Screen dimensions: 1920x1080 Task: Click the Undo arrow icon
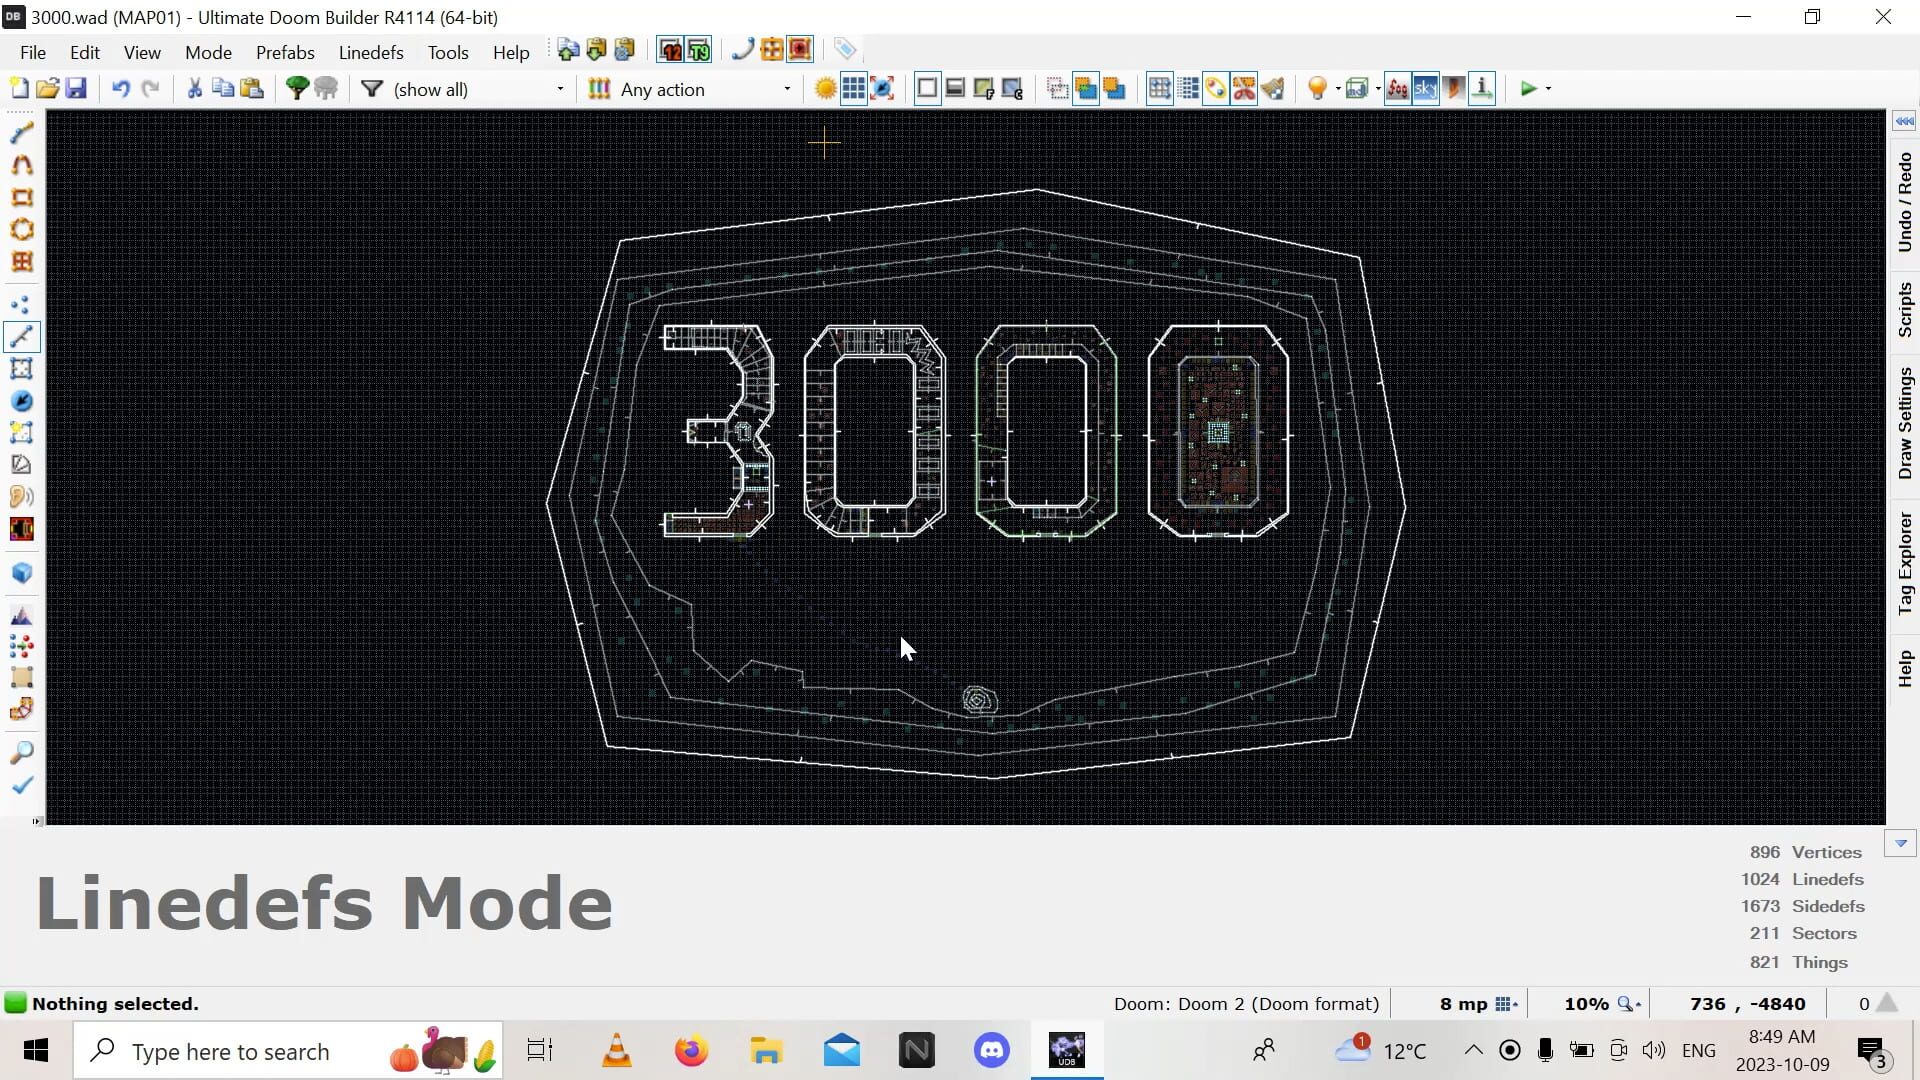pos(121,89)
